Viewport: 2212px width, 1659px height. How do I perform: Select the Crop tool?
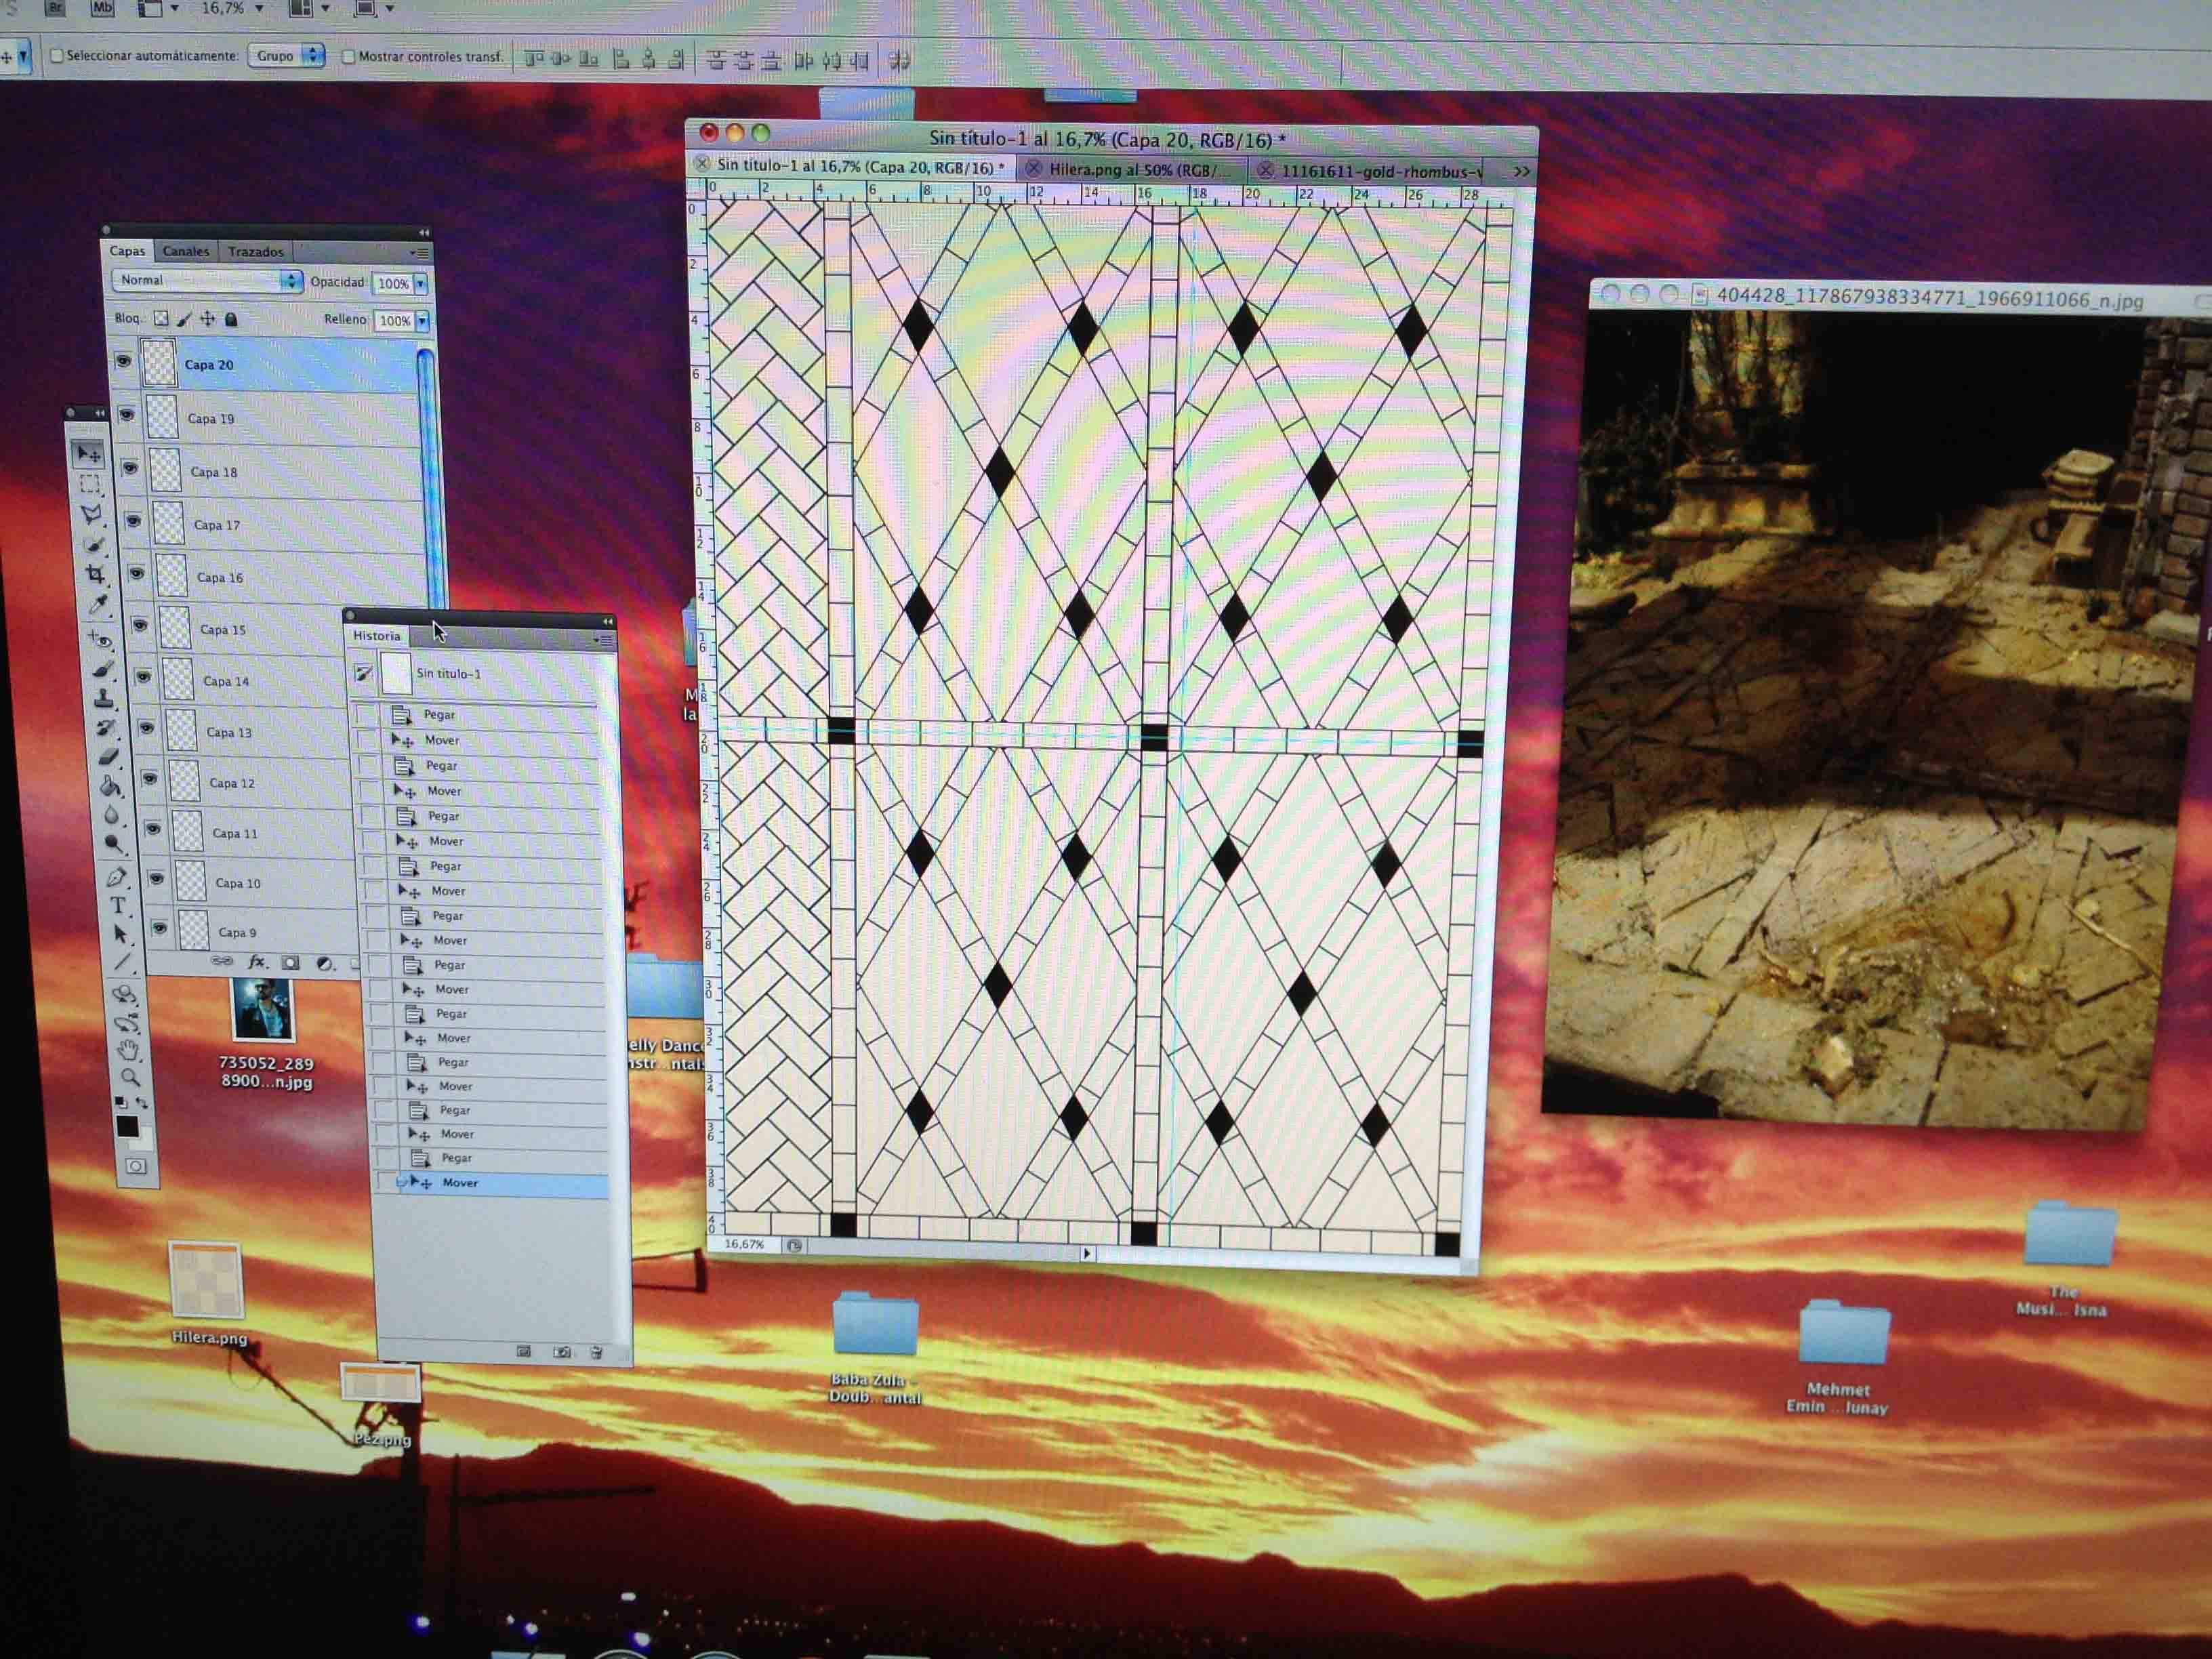(x=95, y=574)
